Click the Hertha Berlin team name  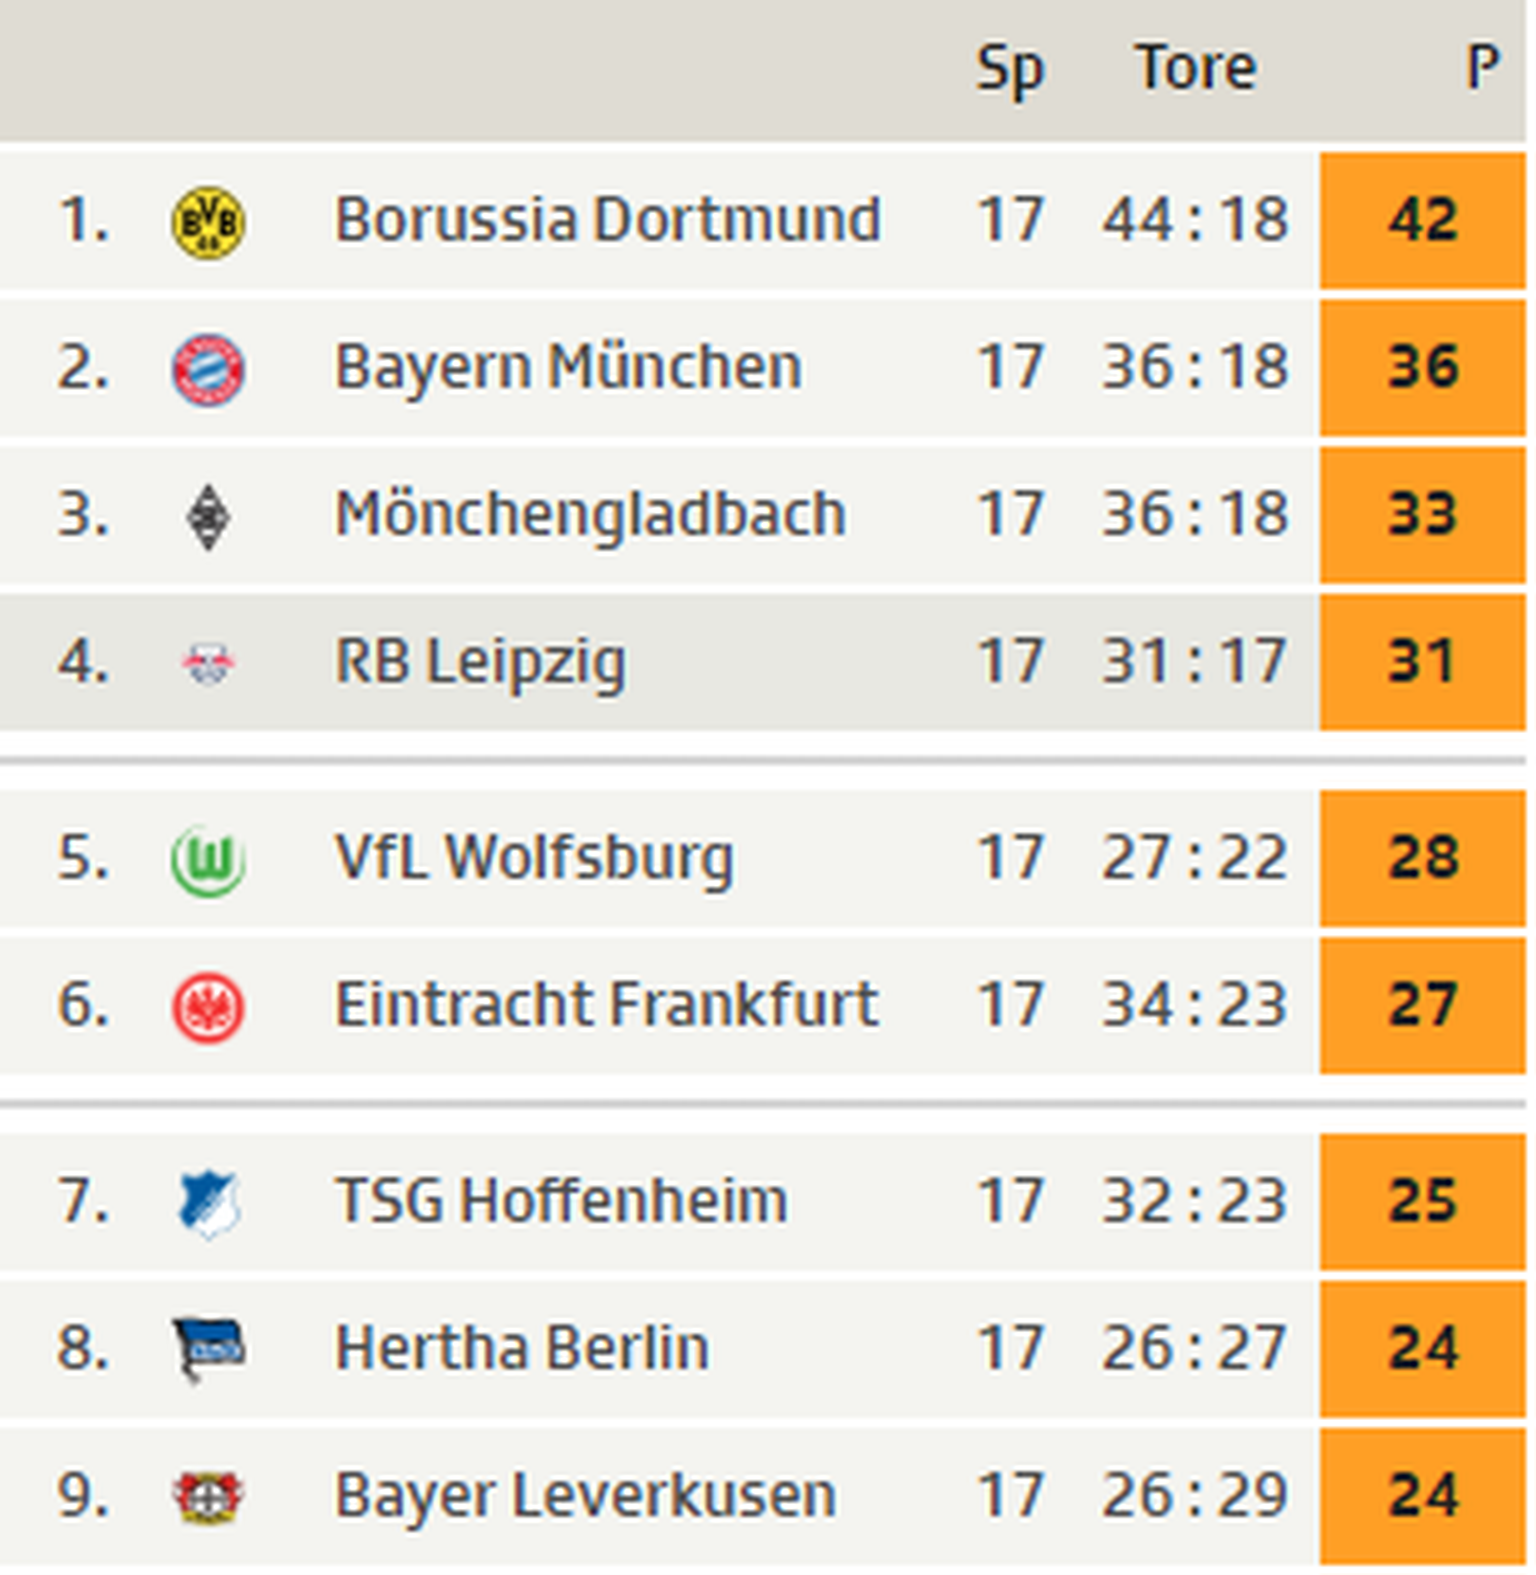pos(522,1348)
